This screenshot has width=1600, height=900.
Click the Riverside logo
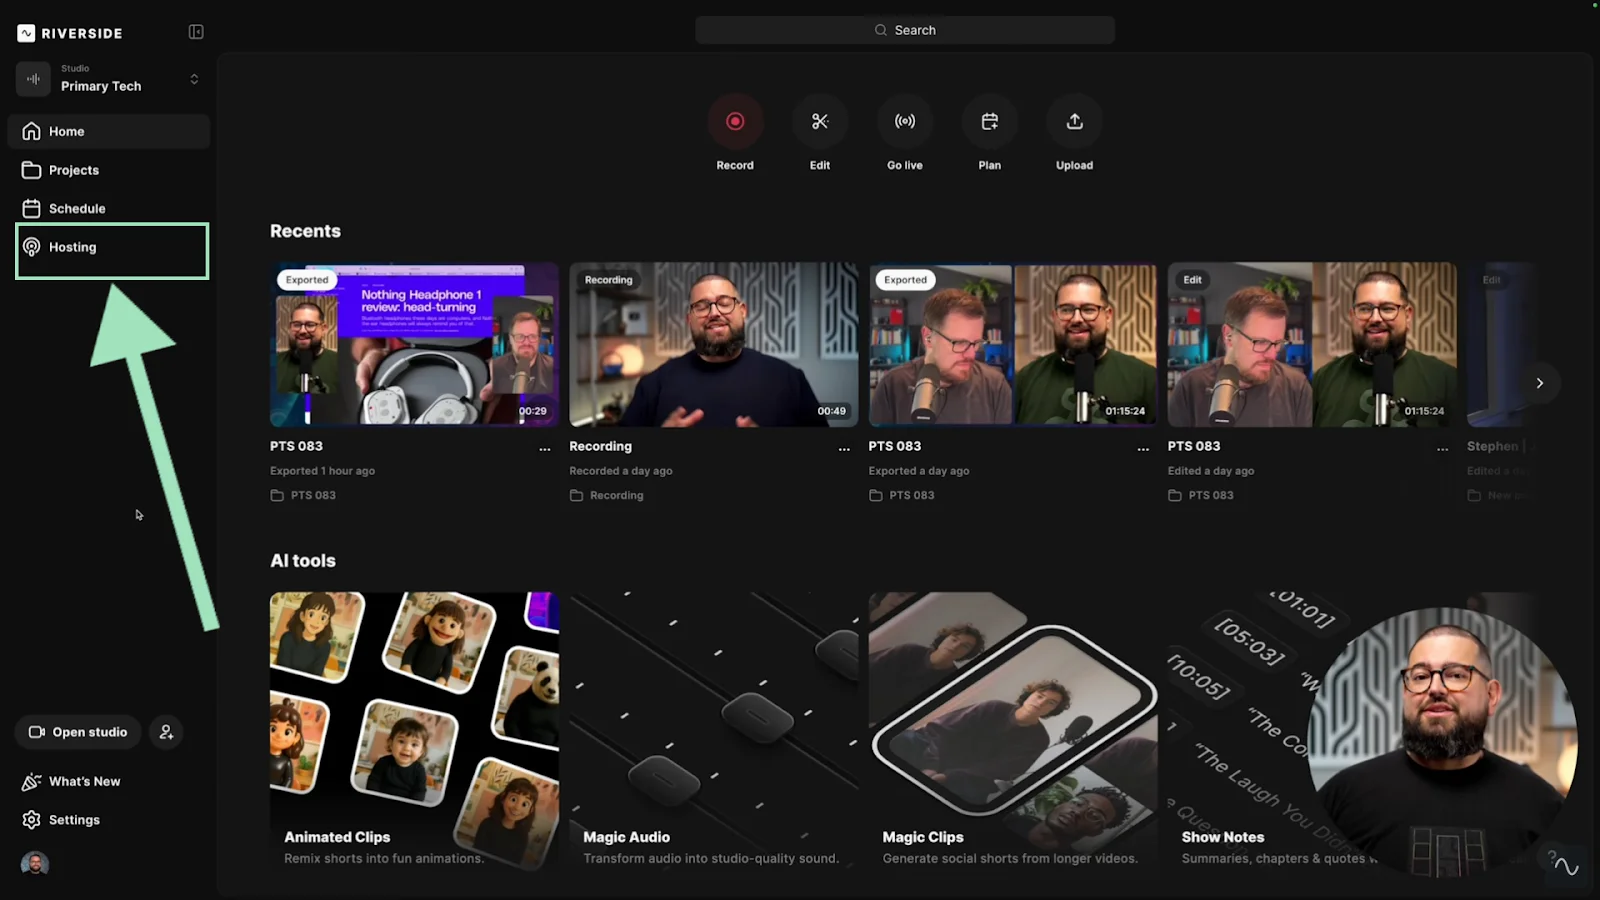(x=70, y=33)
